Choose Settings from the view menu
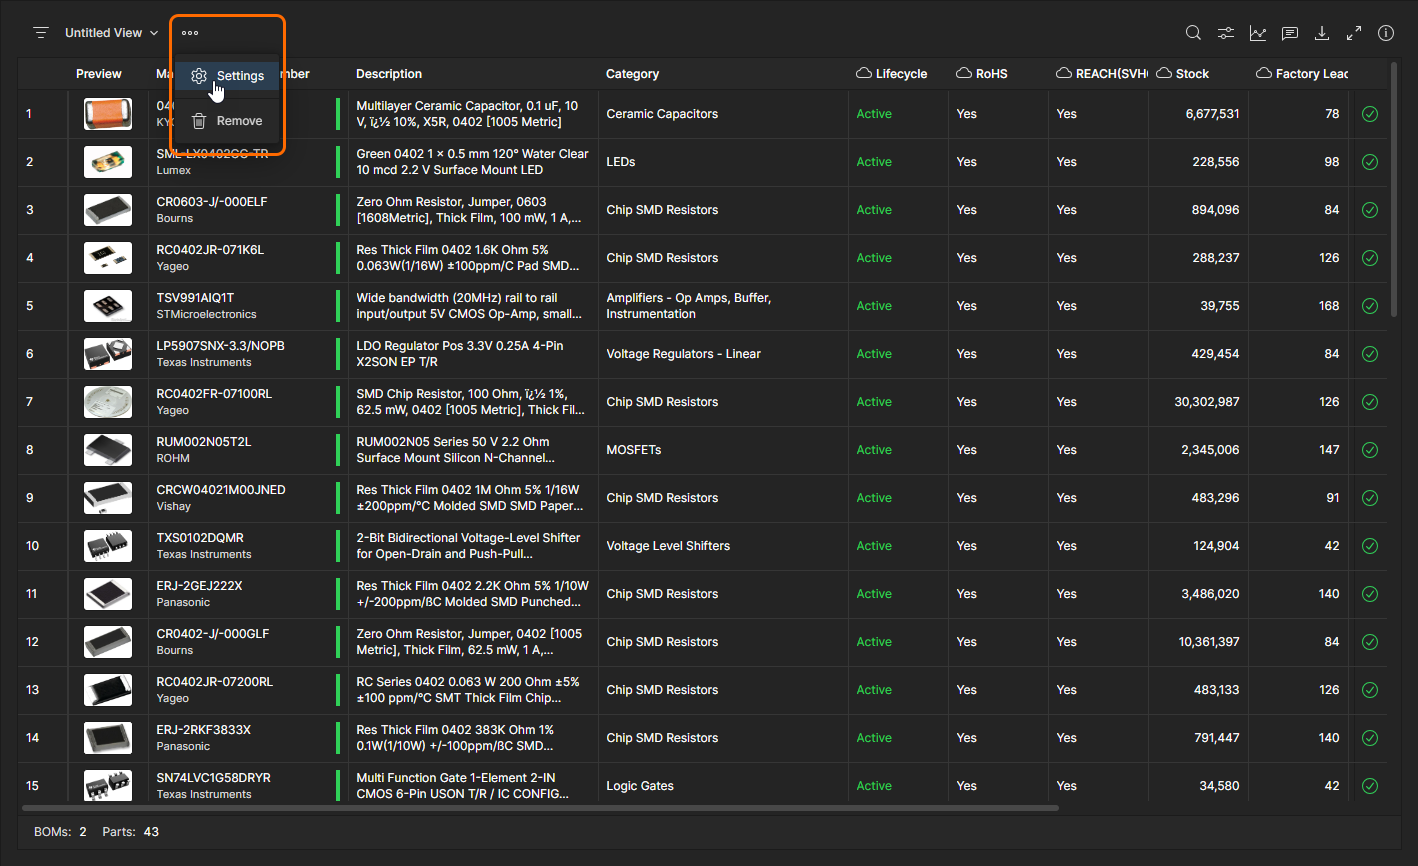This screenshot has width=1418, height=866. click(x=227, y=76)
